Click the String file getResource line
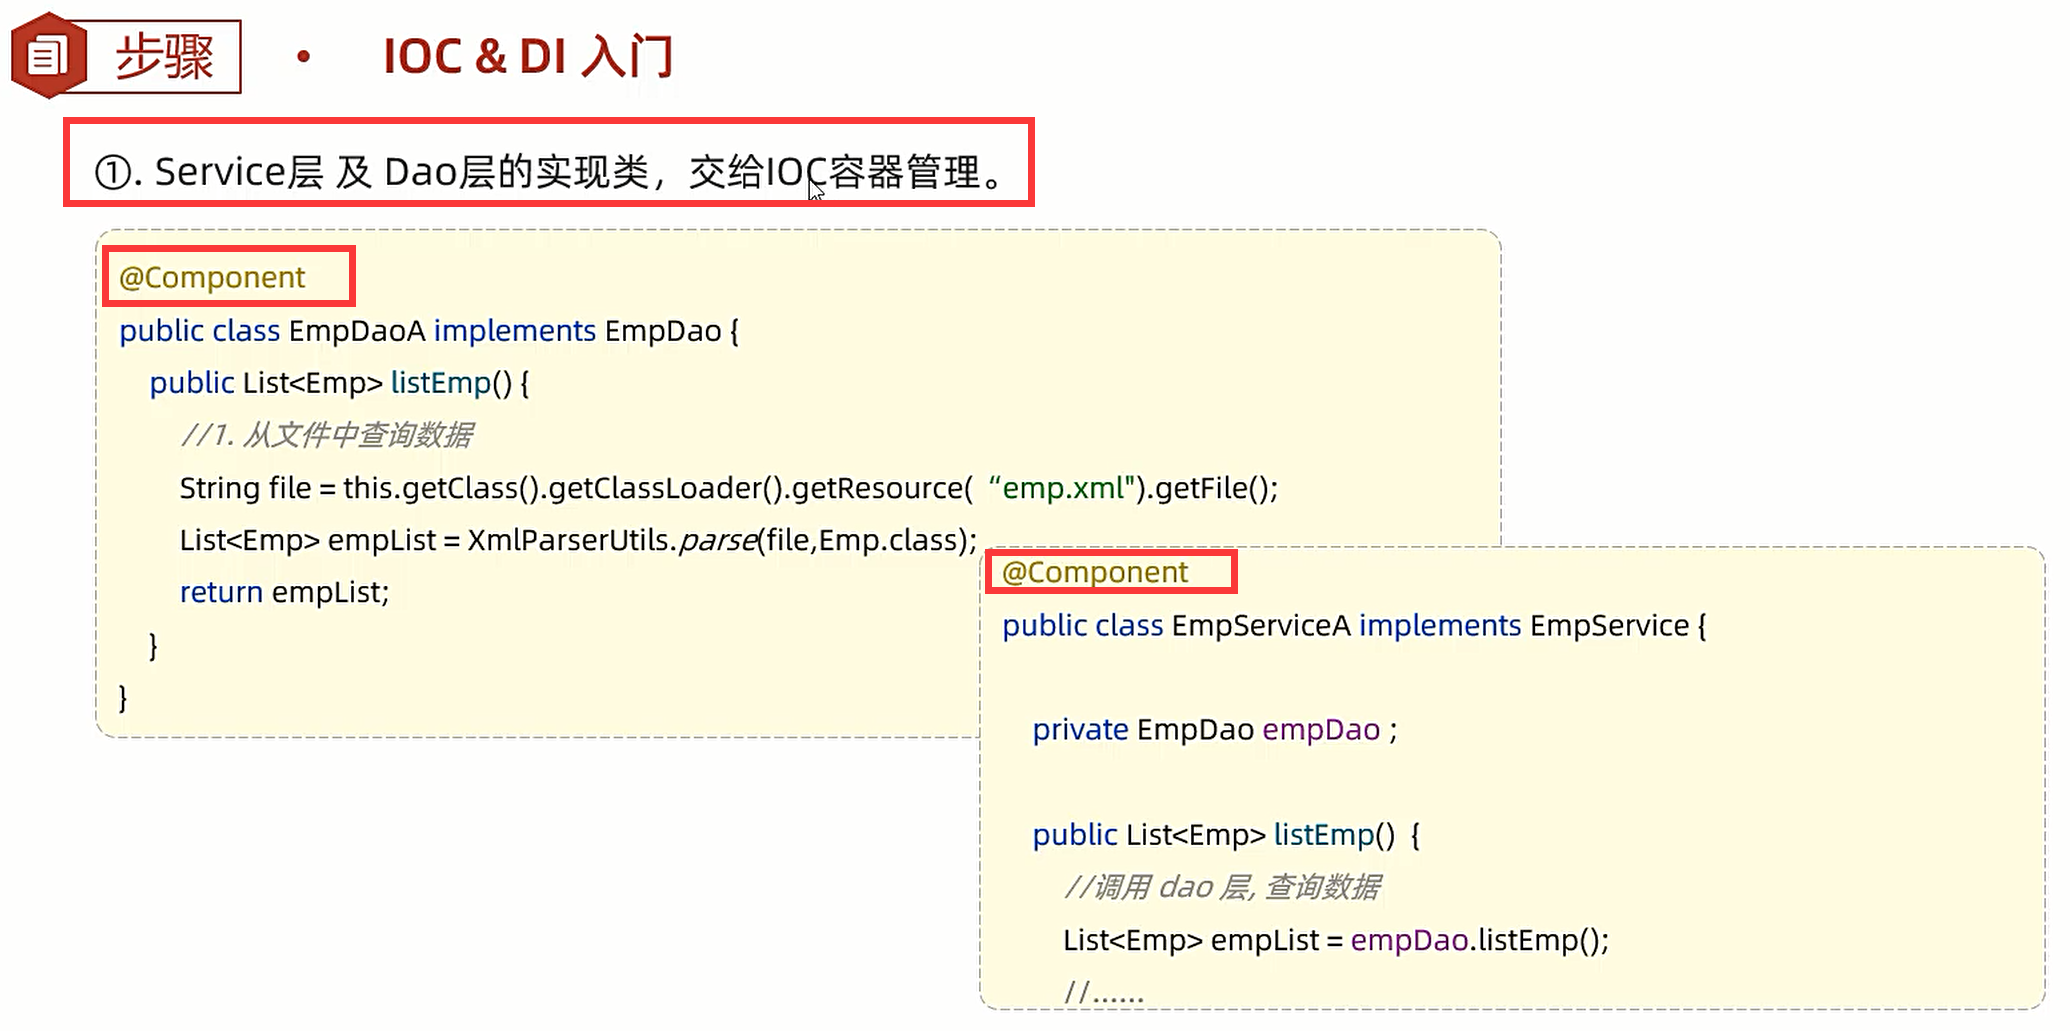 pos(729,488)
